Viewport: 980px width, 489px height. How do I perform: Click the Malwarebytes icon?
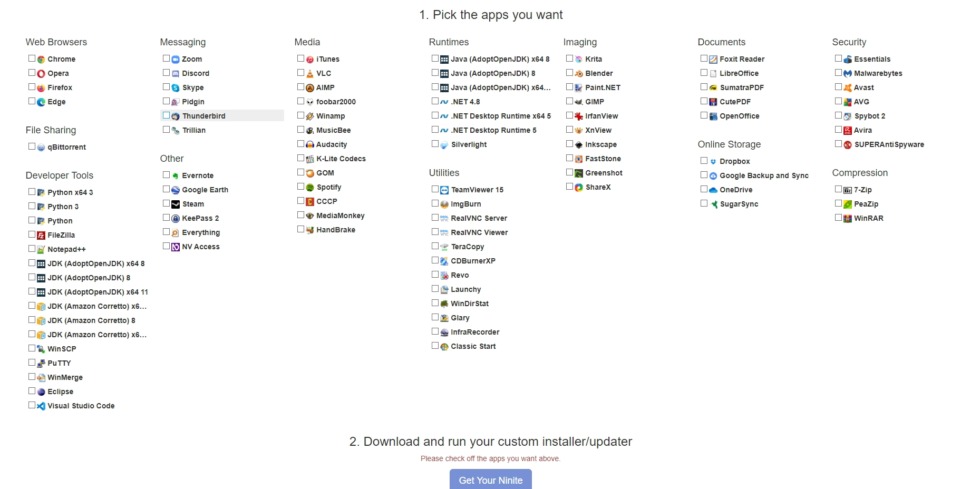(848, 74)
